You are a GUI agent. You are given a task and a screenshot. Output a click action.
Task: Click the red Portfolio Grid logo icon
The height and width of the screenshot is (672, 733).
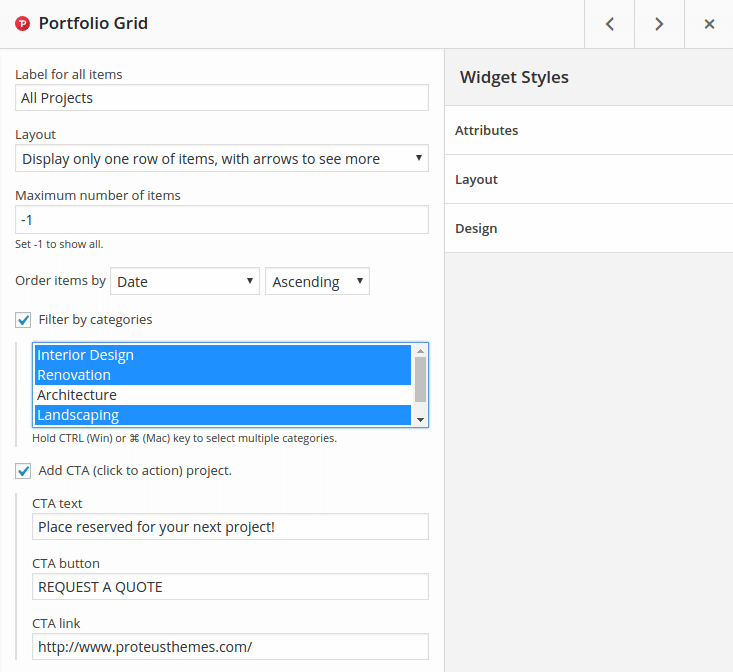[x=23, y=24]
